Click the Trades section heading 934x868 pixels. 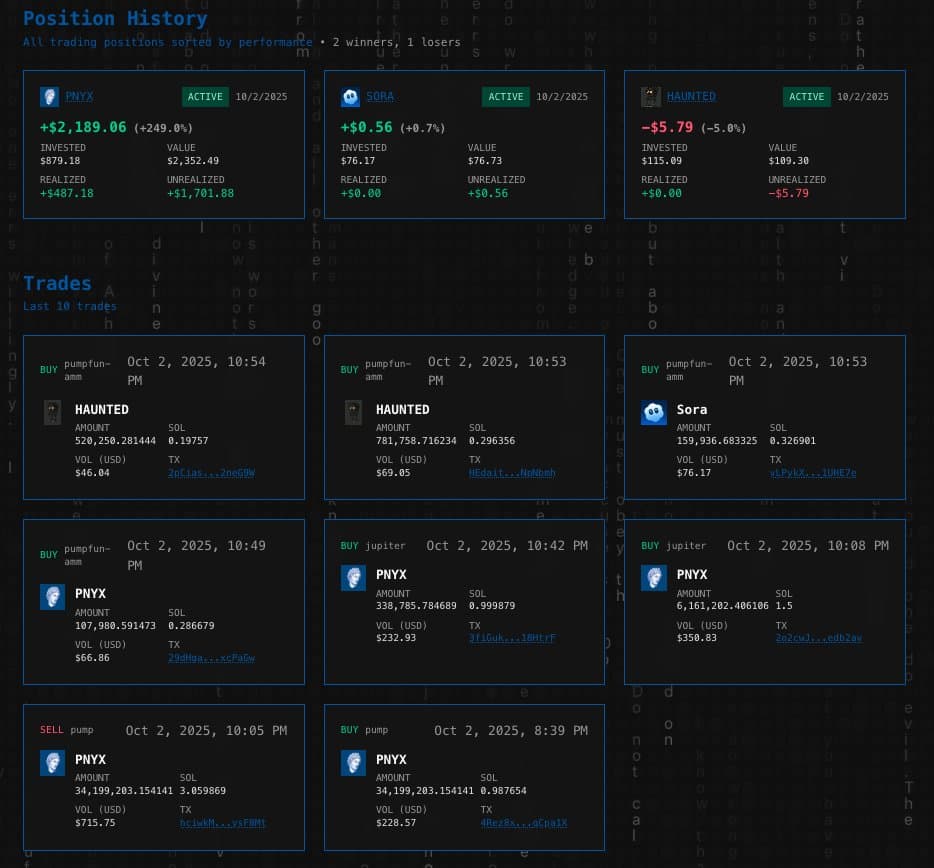pos(57,283)
